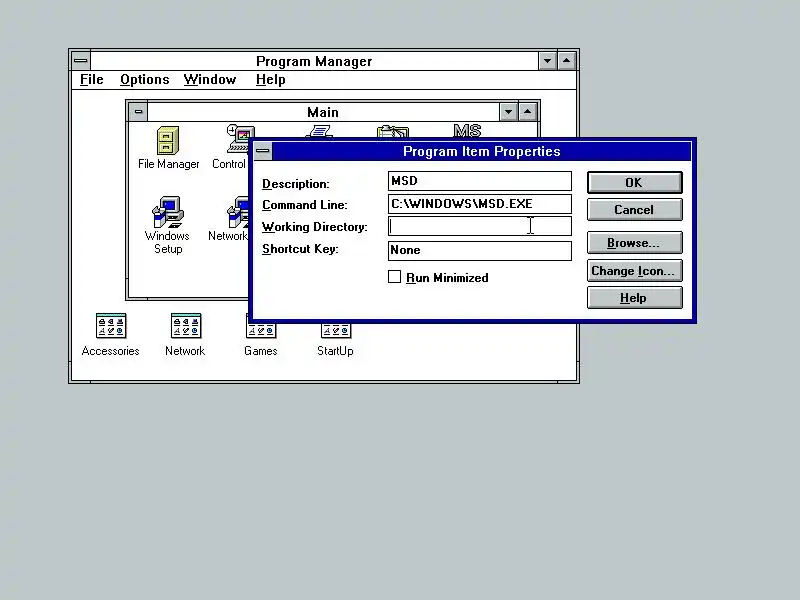Open the Help menu in Program Manager
800x600 pixels.
point(270,80)
